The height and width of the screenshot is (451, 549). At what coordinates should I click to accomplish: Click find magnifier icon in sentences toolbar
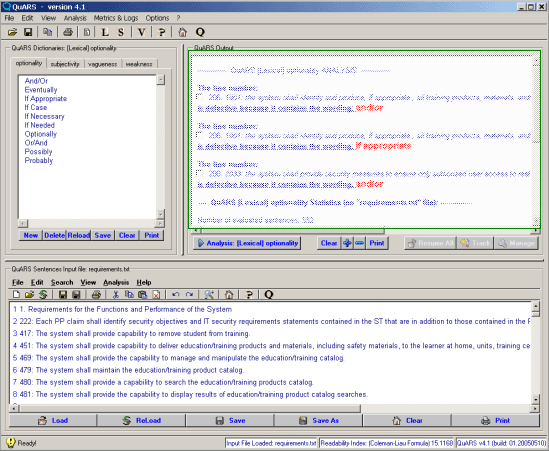tap(209, 295)
